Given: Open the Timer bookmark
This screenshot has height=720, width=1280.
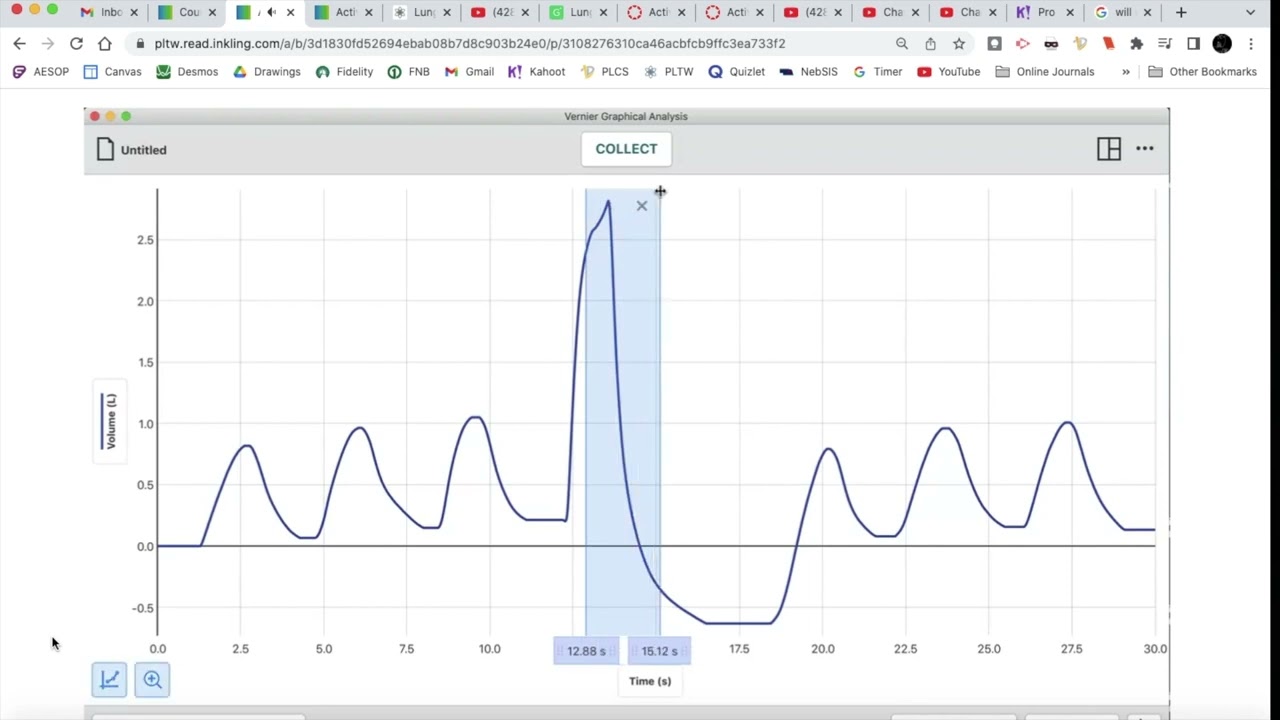Looking at the screenshot, I should [877, 72].
